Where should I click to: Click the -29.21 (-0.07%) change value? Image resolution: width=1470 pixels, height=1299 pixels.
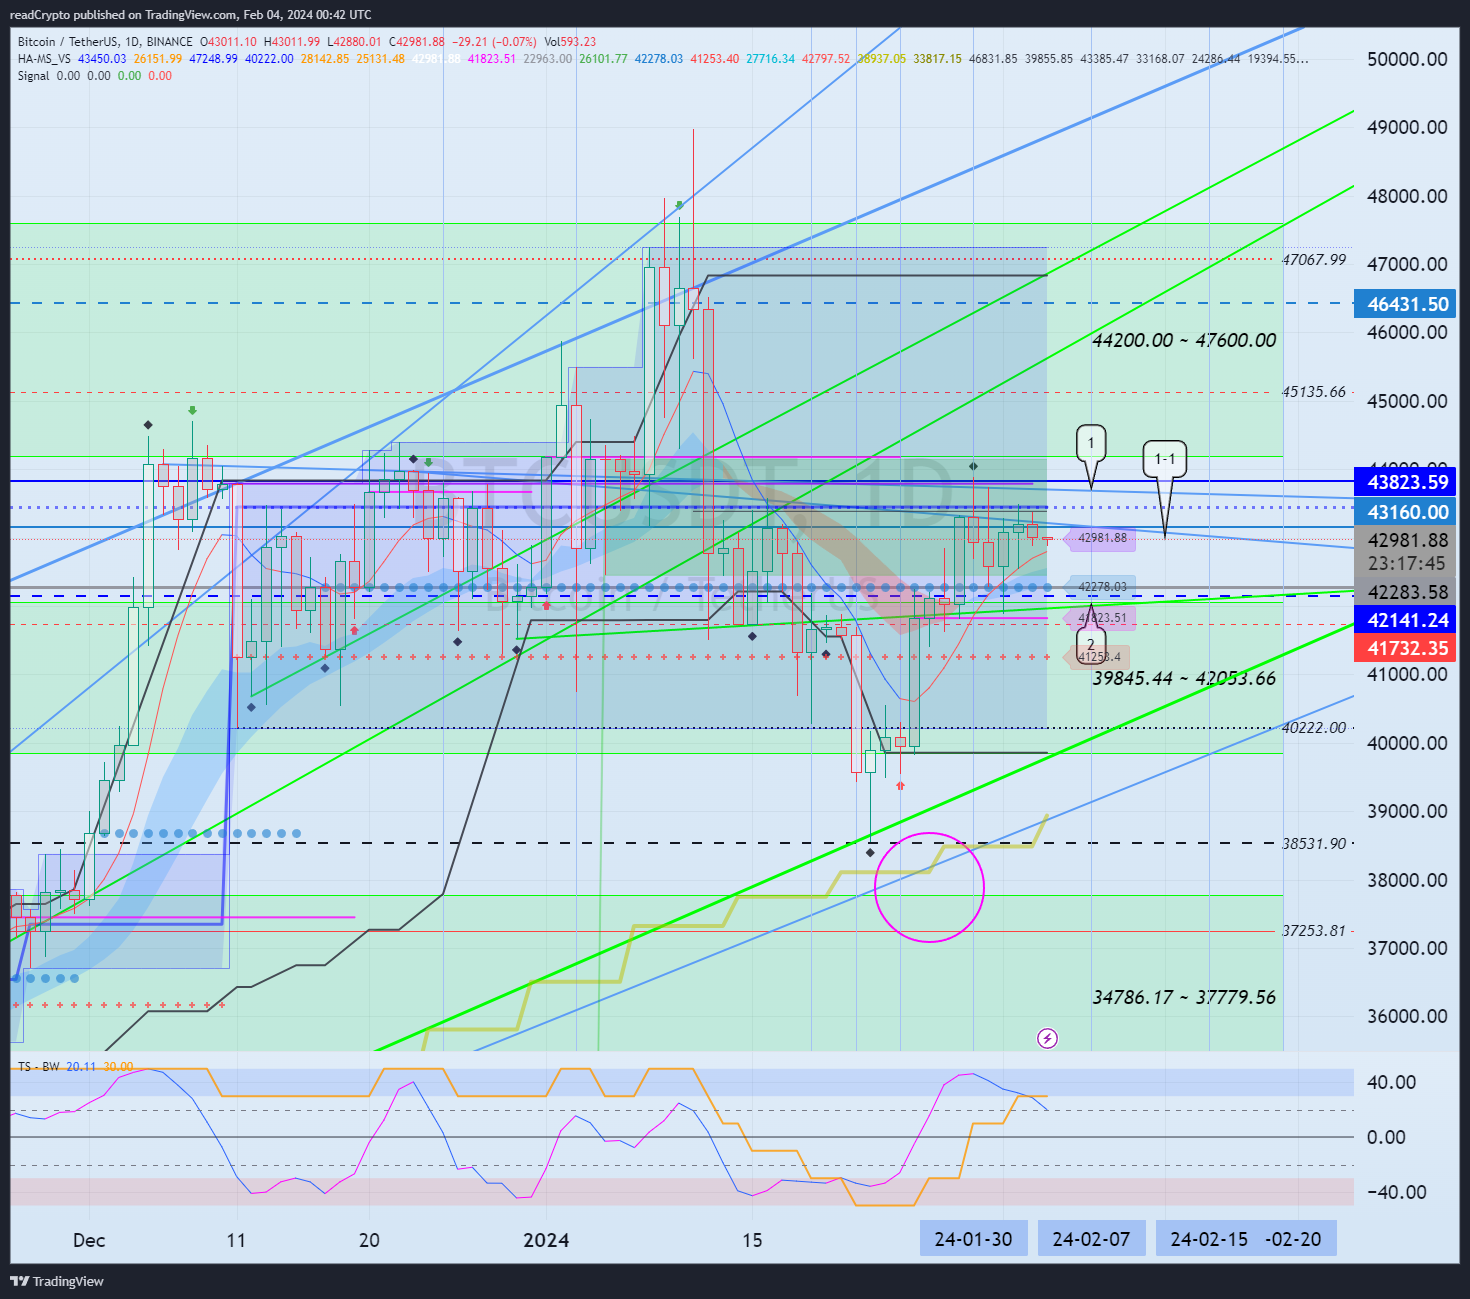tap(495, 42)
